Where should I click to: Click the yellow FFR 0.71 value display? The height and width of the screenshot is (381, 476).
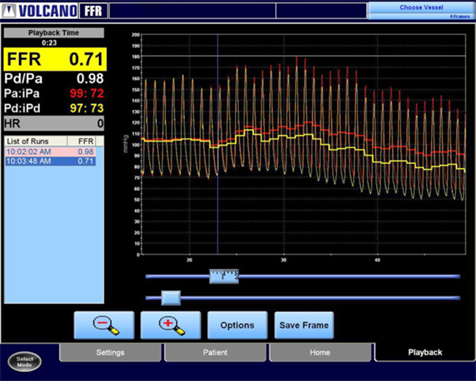tap(55, 59)
